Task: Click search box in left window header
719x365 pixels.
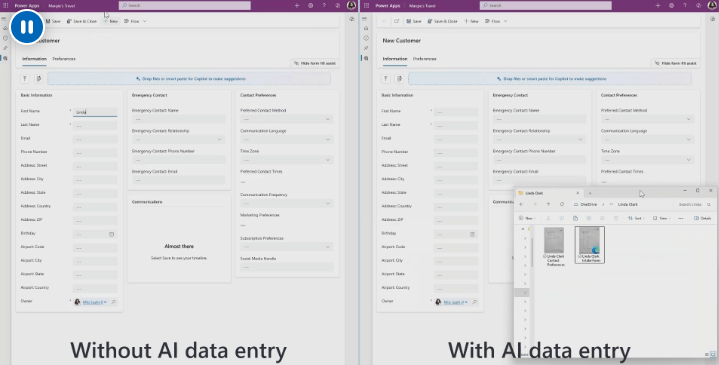Action: pos(185,6)
